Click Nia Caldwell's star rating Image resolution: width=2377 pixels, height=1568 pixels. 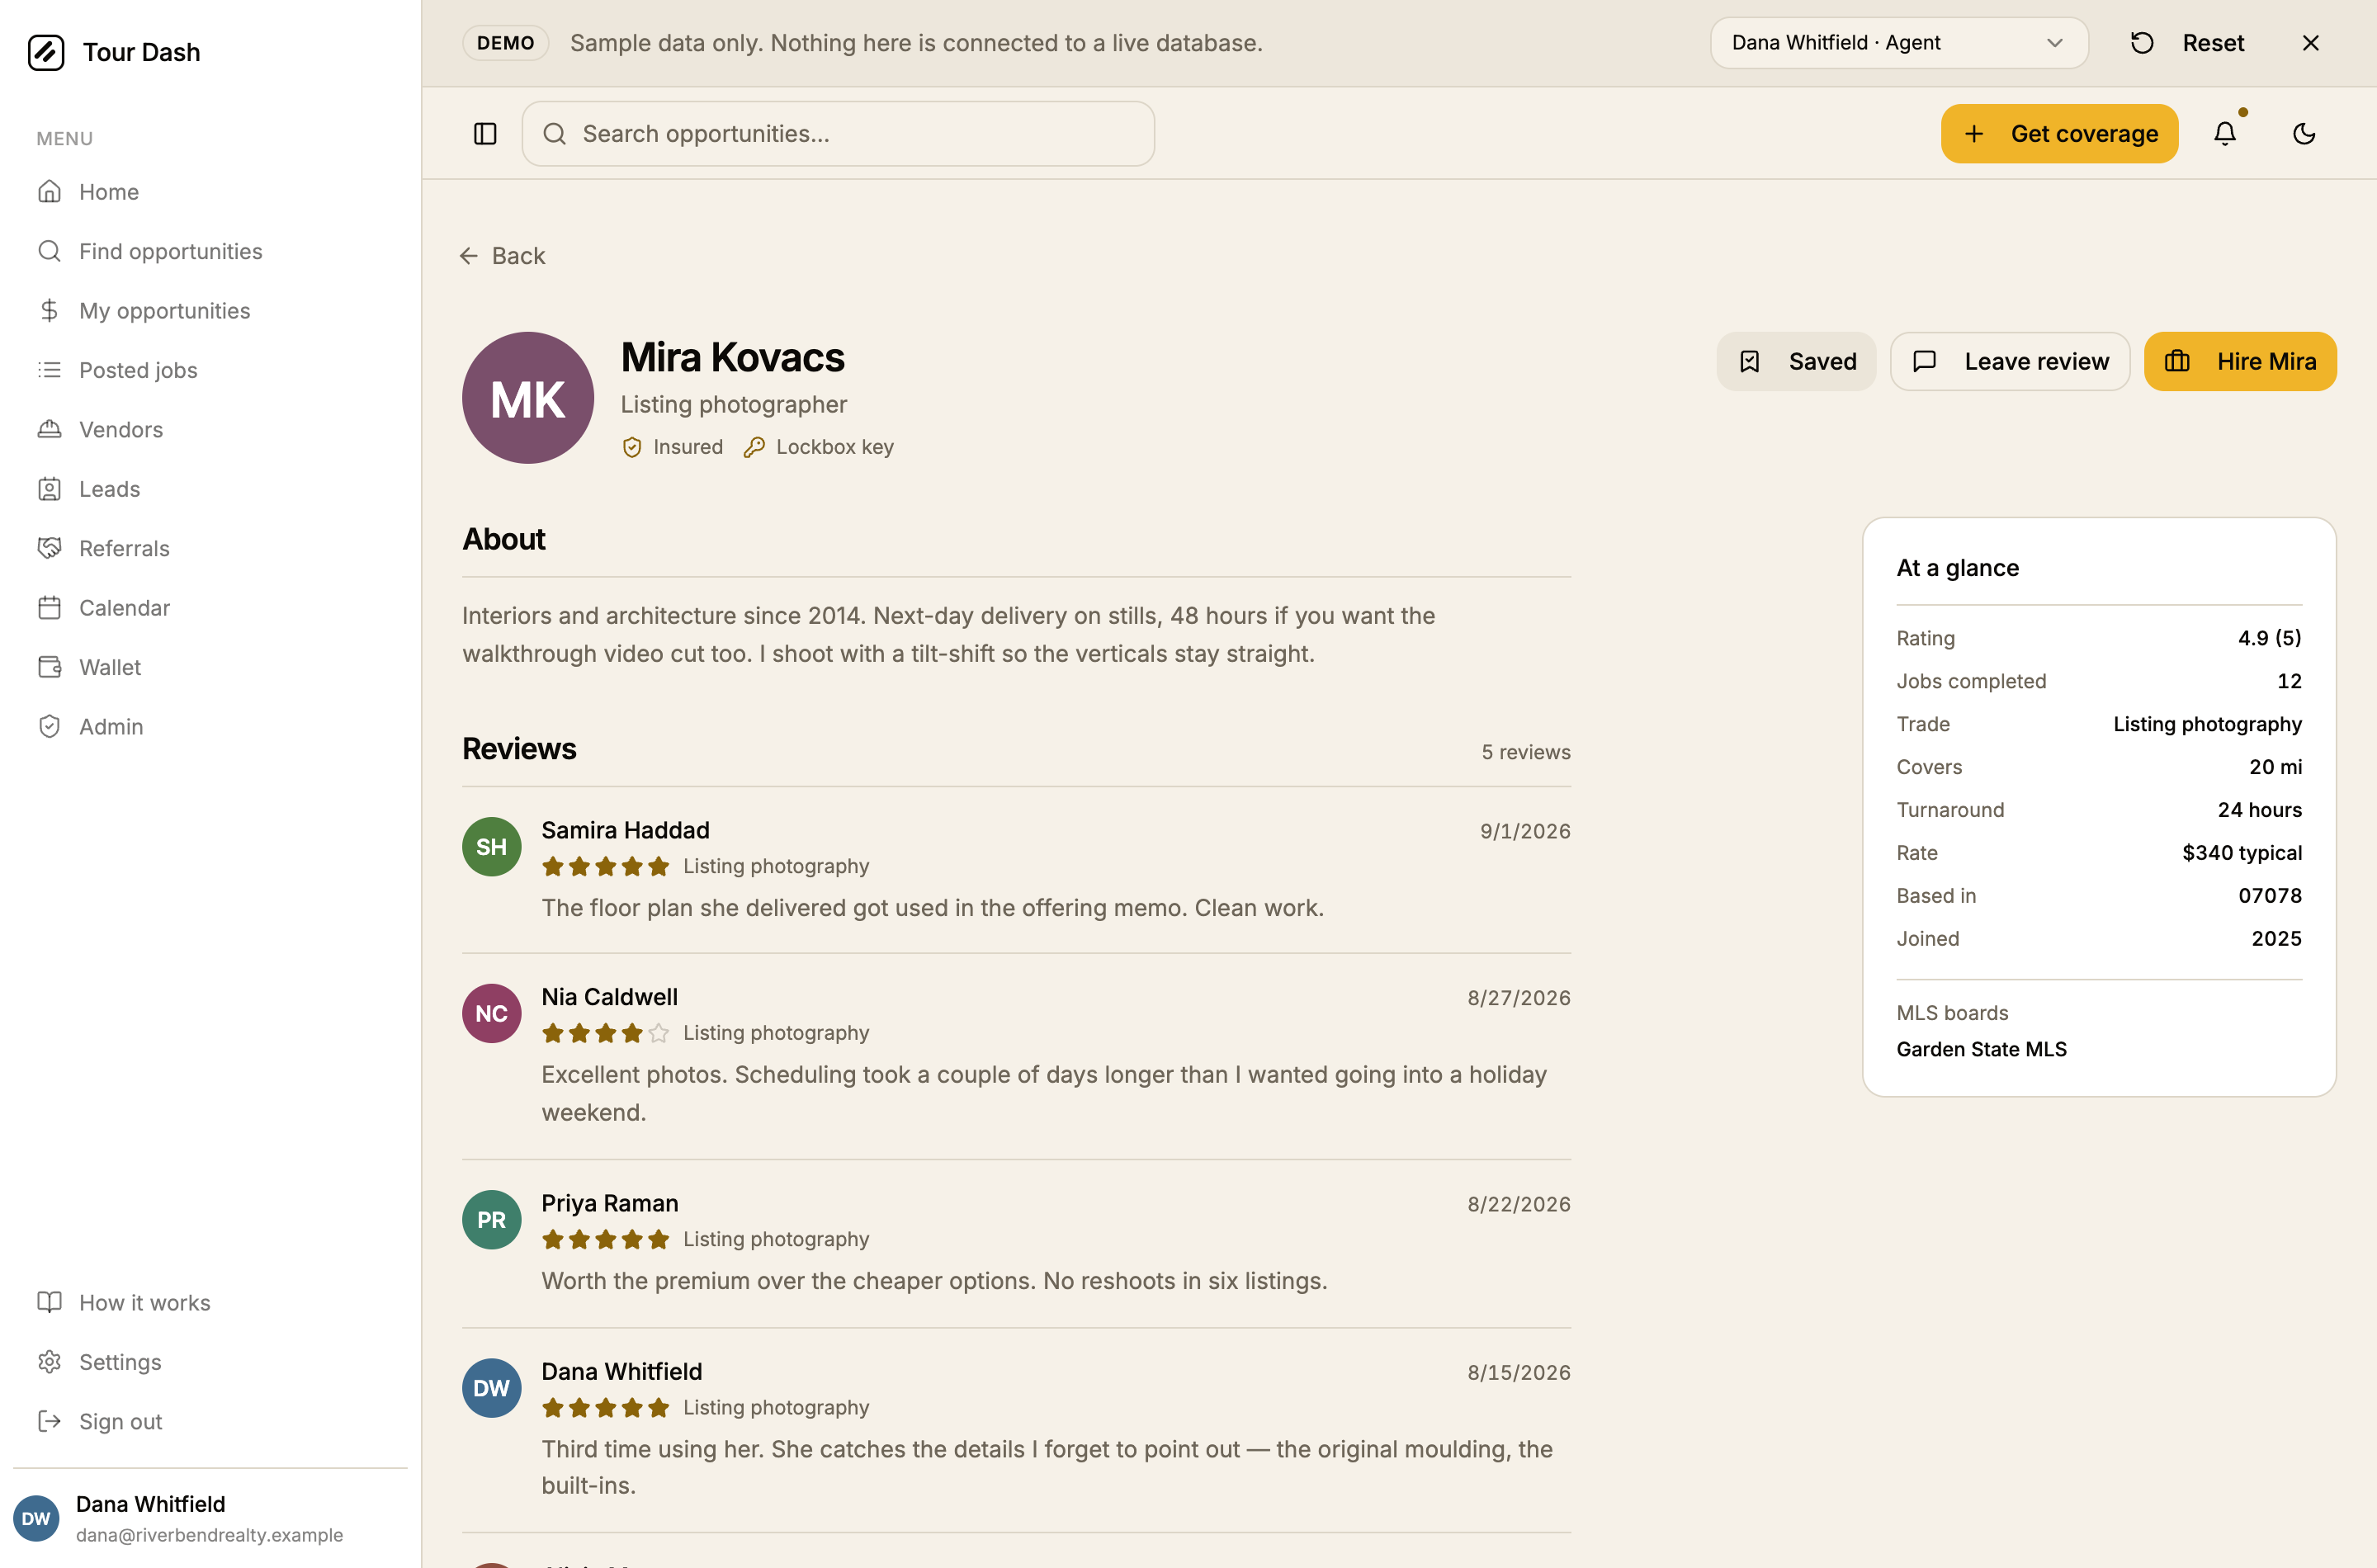pyautogui.click(x=605, y=1033)
